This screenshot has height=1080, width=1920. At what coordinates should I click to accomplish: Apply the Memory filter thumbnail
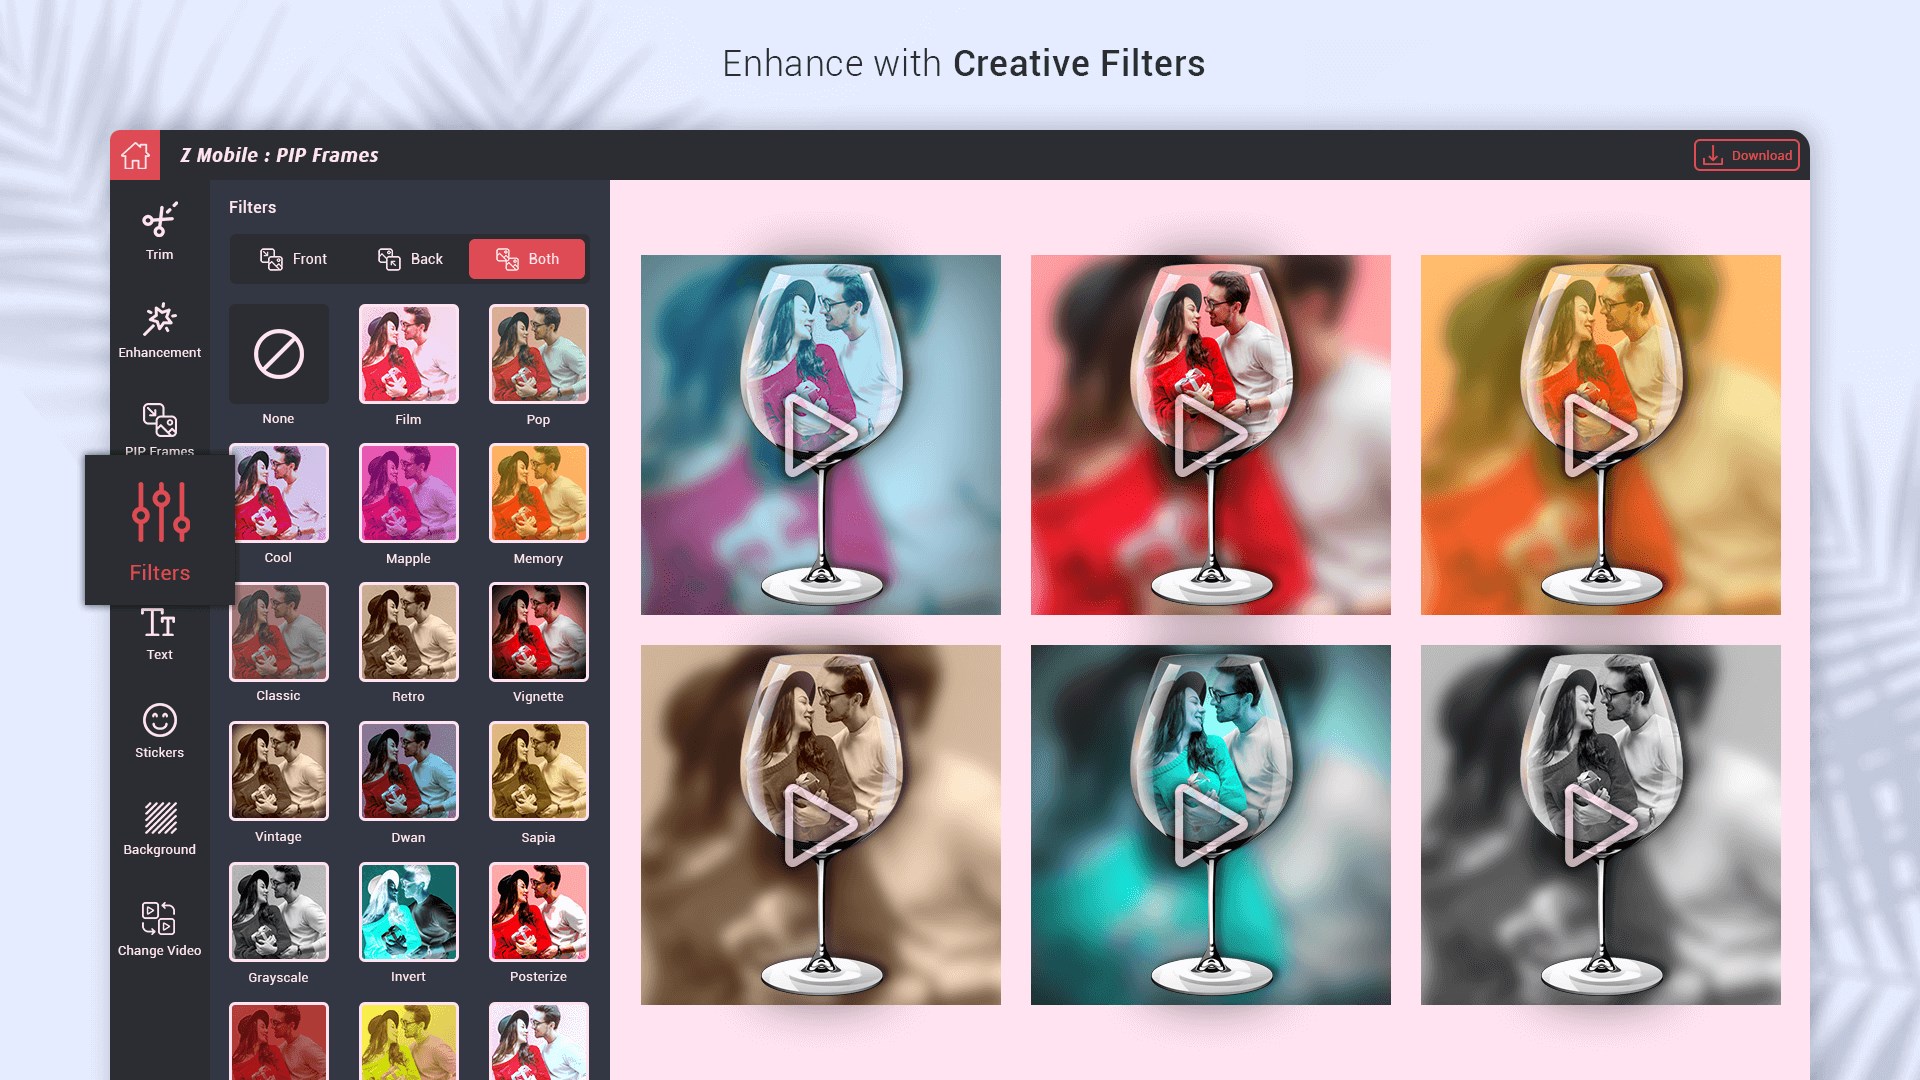[x=539, y=493]
